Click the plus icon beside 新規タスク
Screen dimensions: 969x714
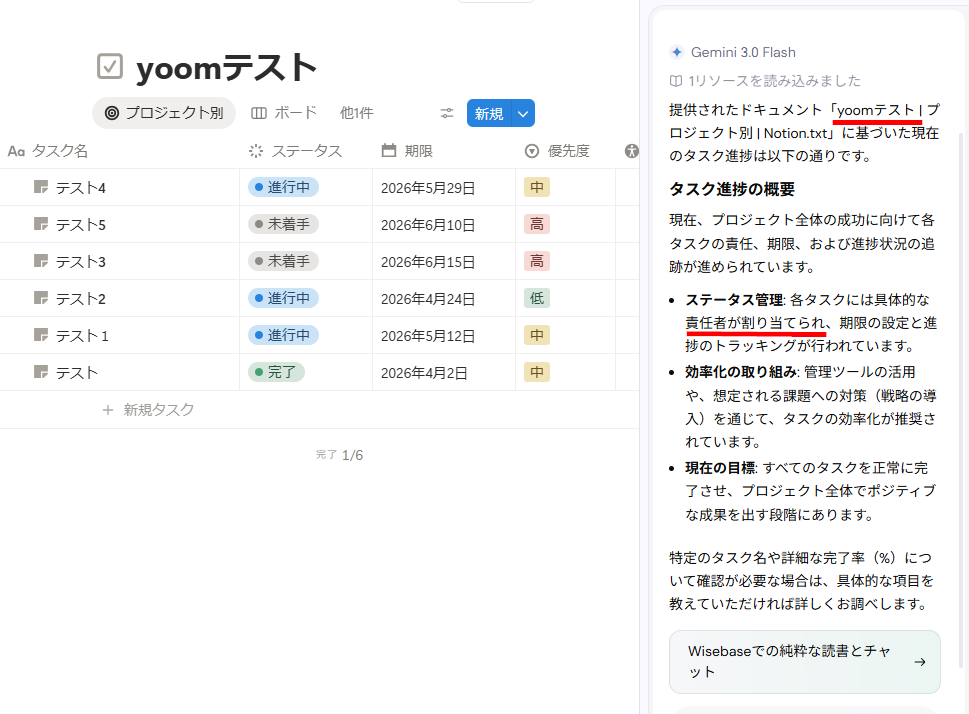click(x=108, y=410)
